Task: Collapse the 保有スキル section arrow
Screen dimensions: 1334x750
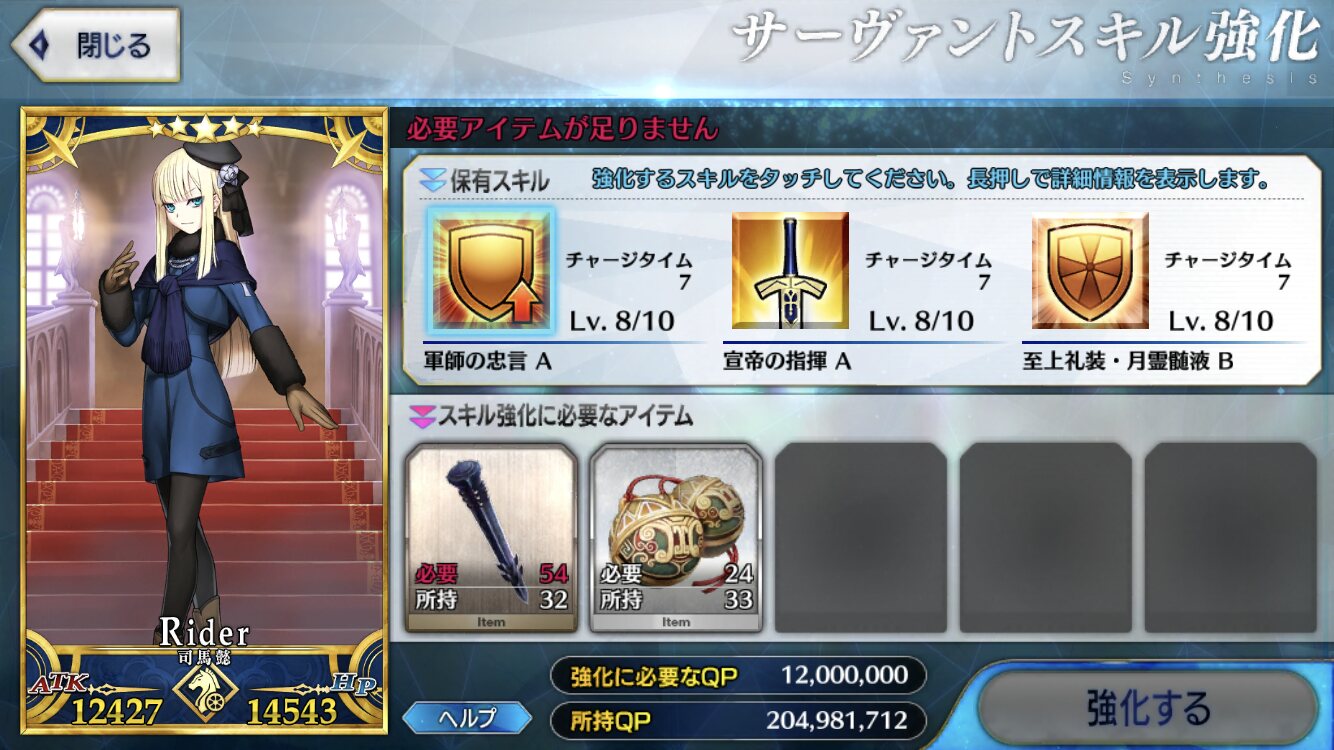Action: click(432, 181)
